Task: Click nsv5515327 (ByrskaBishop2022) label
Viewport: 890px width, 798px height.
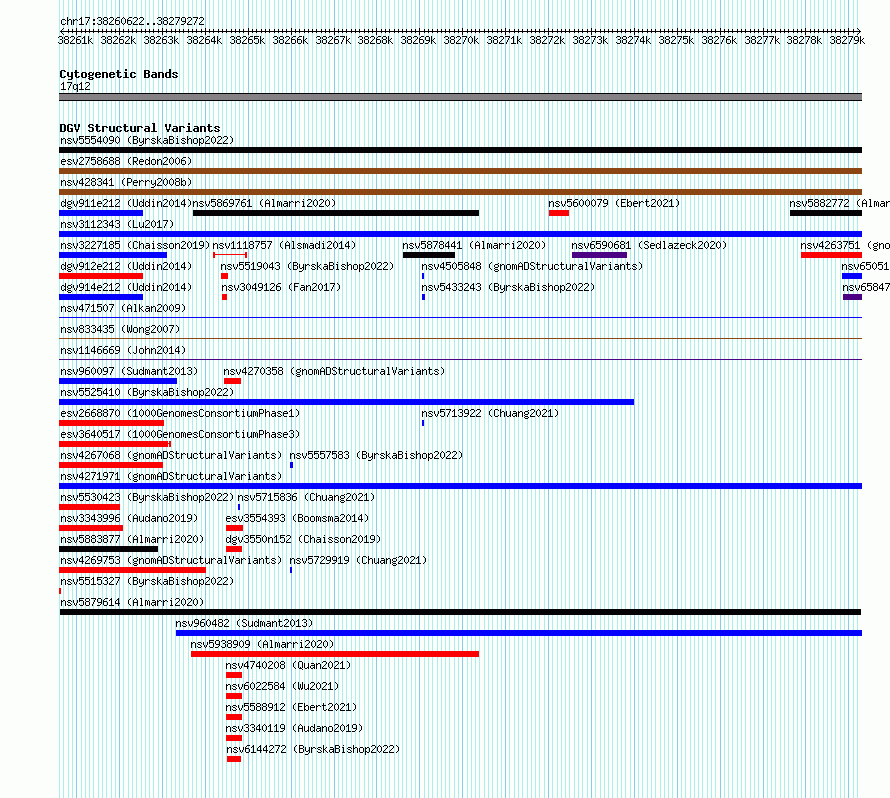Action: pos(147,581)
